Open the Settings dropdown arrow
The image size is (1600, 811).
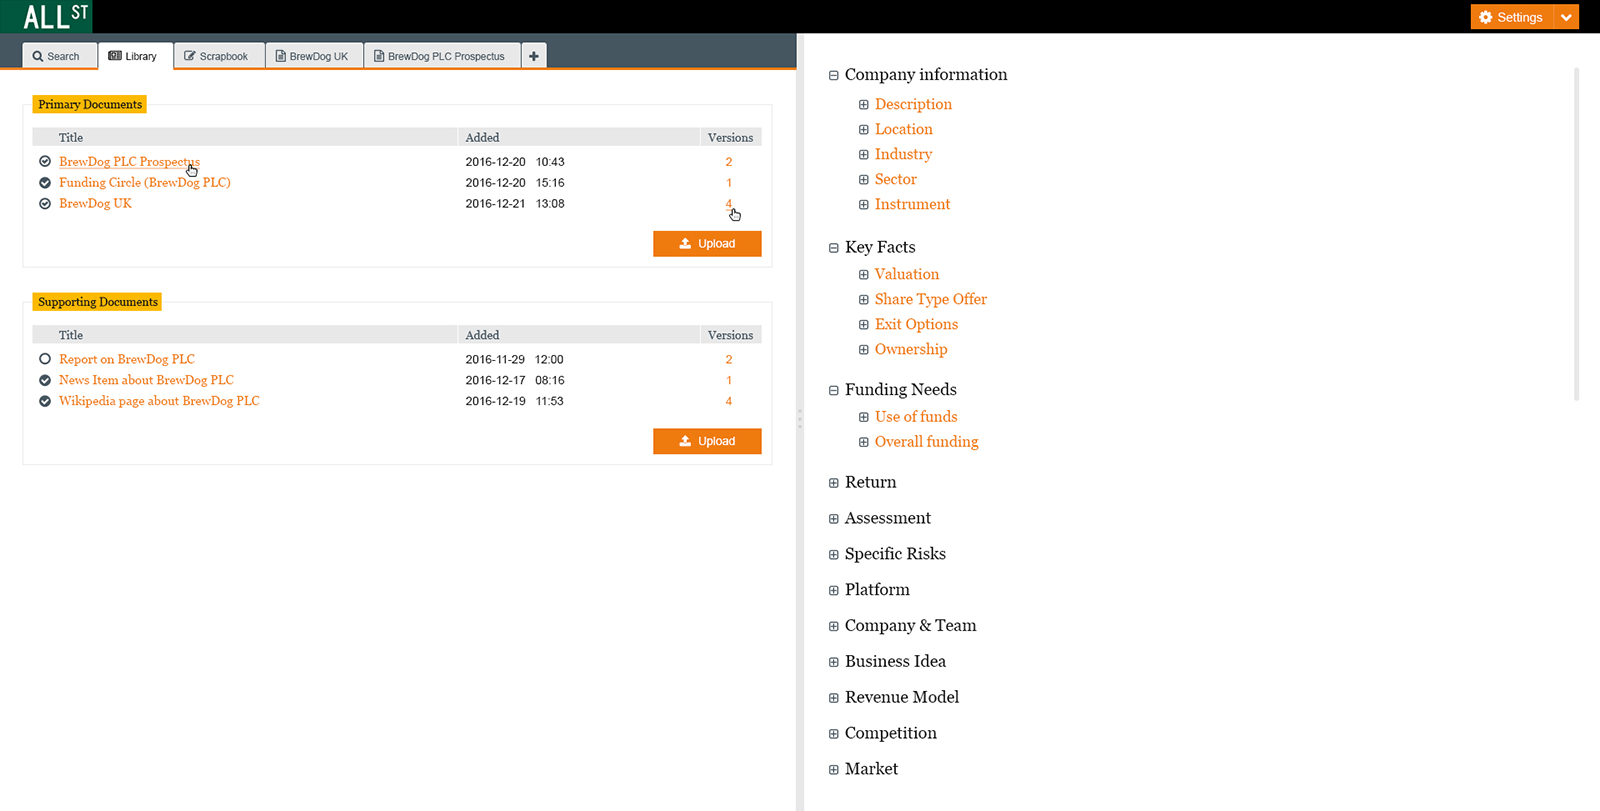click(x=1567, y=17)
